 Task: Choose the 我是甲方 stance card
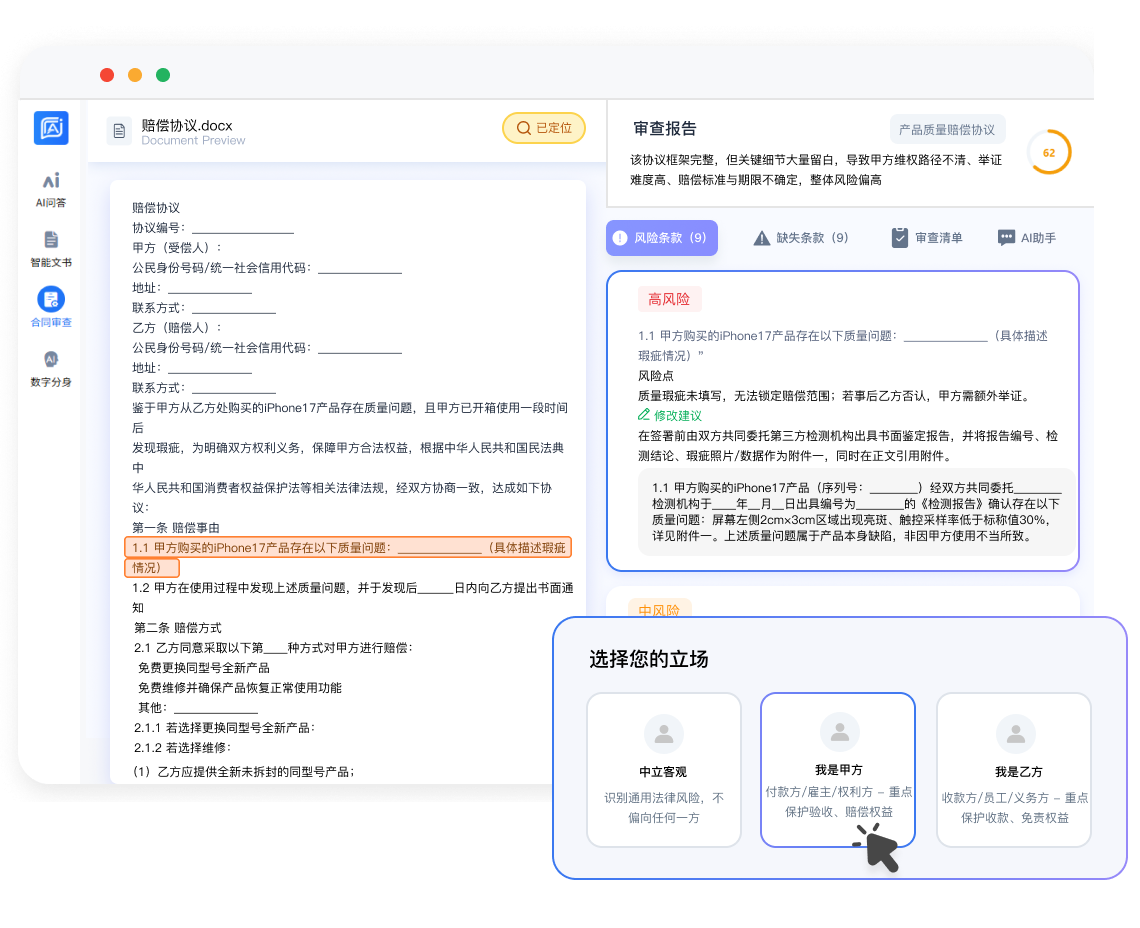tap(838, 770)
